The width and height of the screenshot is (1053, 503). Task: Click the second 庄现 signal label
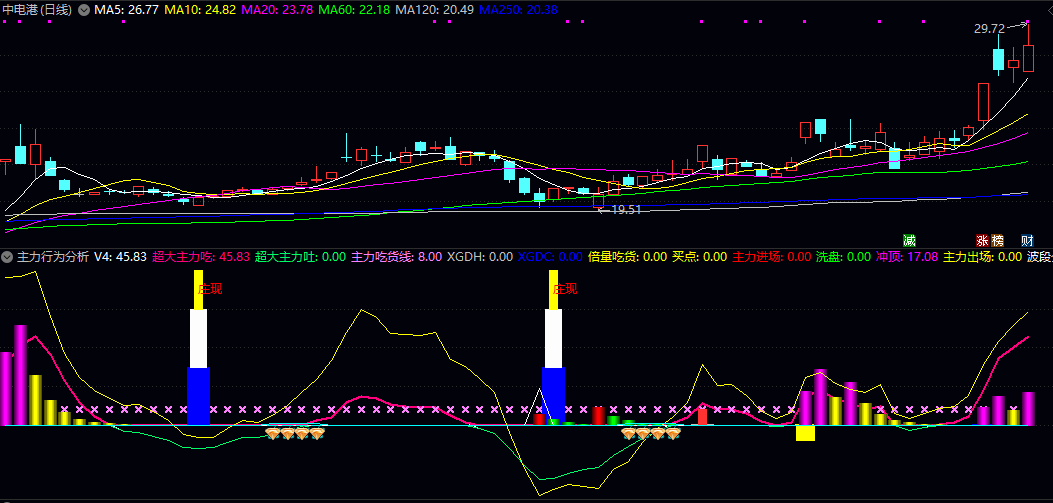pos(565,289)
